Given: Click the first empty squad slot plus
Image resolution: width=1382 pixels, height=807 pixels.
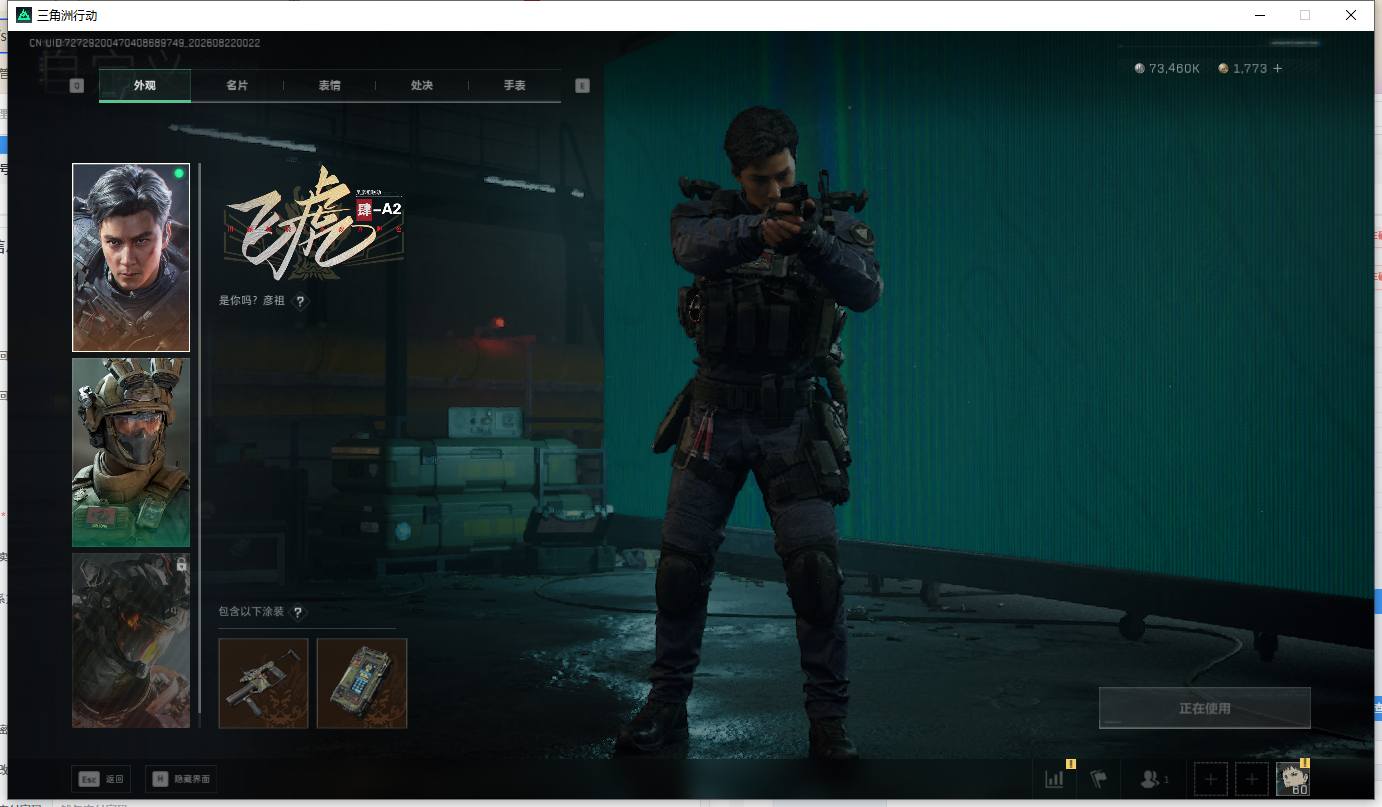Looking at the screenshot, I should (1211, 778).
